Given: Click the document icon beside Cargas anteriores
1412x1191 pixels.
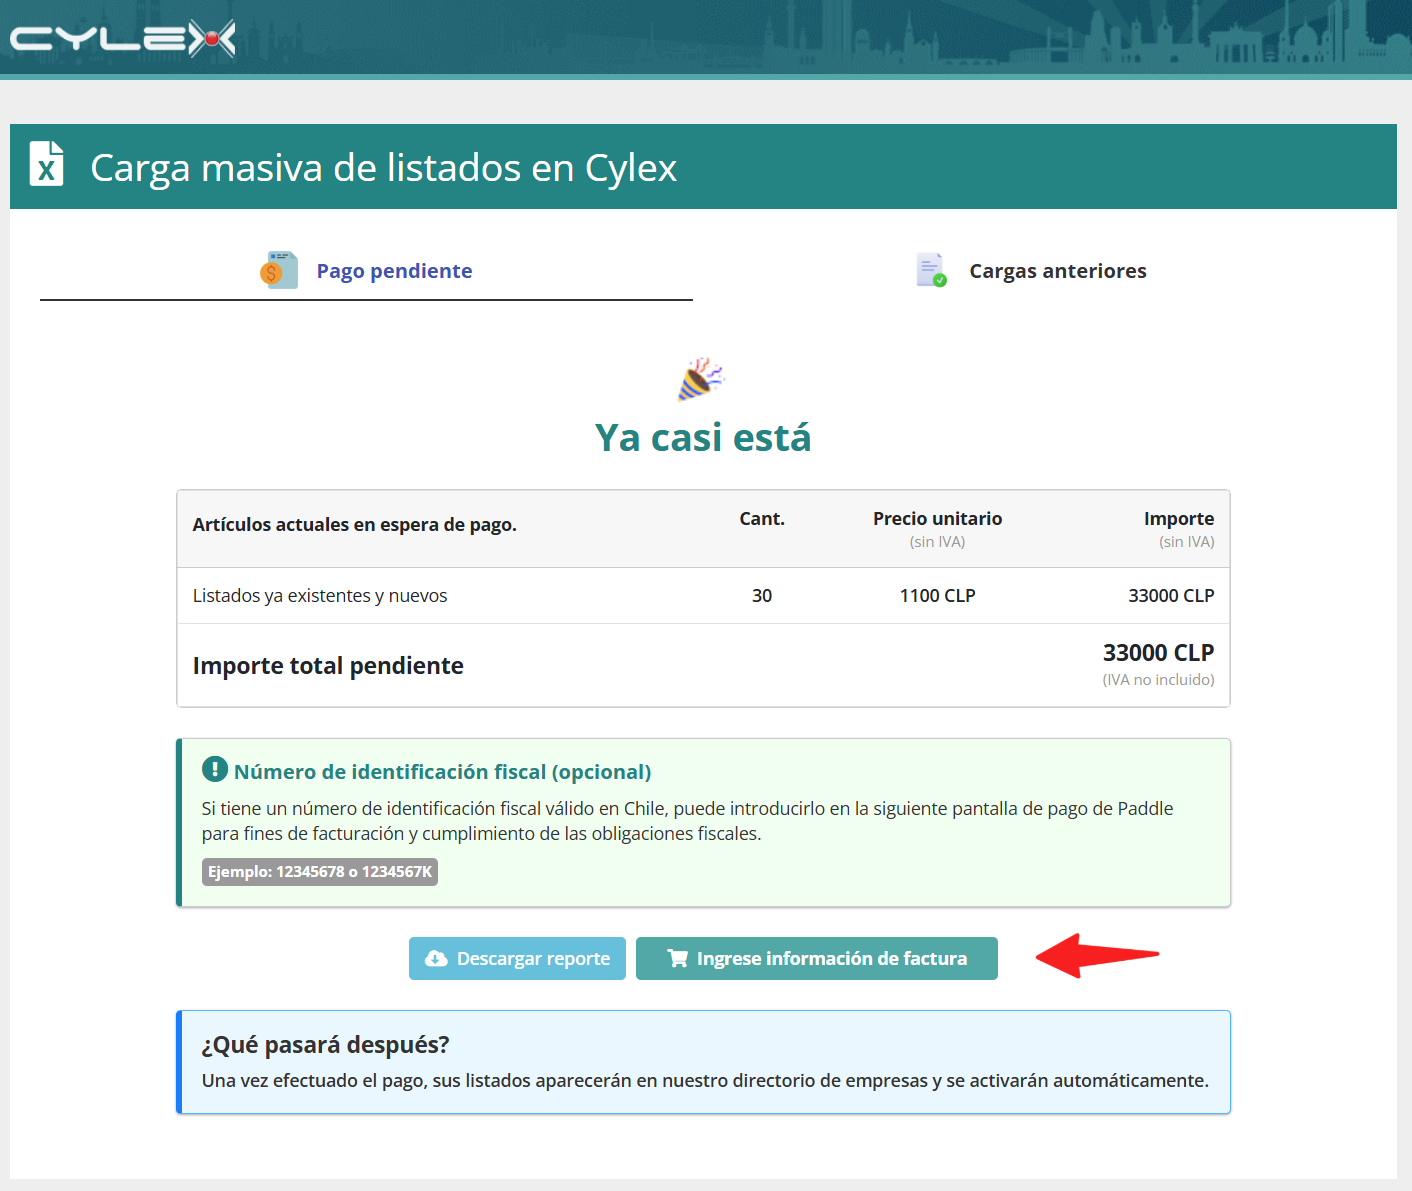Looking at the screenshot, I should point(932,270).
